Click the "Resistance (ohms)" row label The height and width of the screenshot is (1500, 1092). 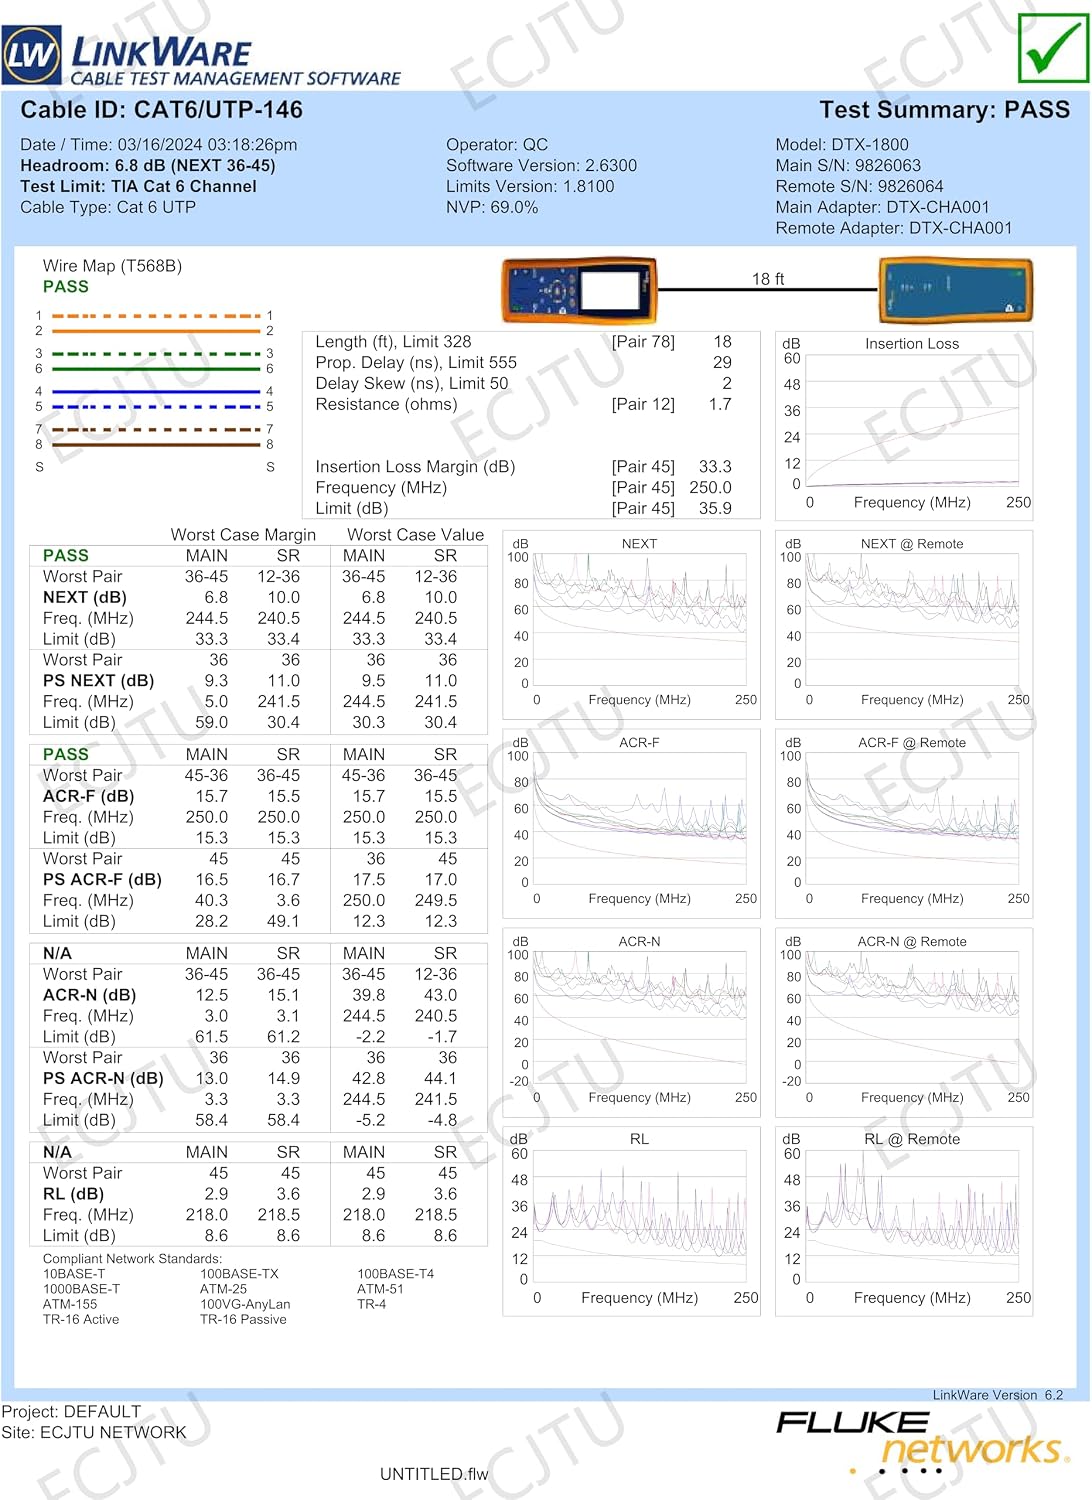(386, 405)
